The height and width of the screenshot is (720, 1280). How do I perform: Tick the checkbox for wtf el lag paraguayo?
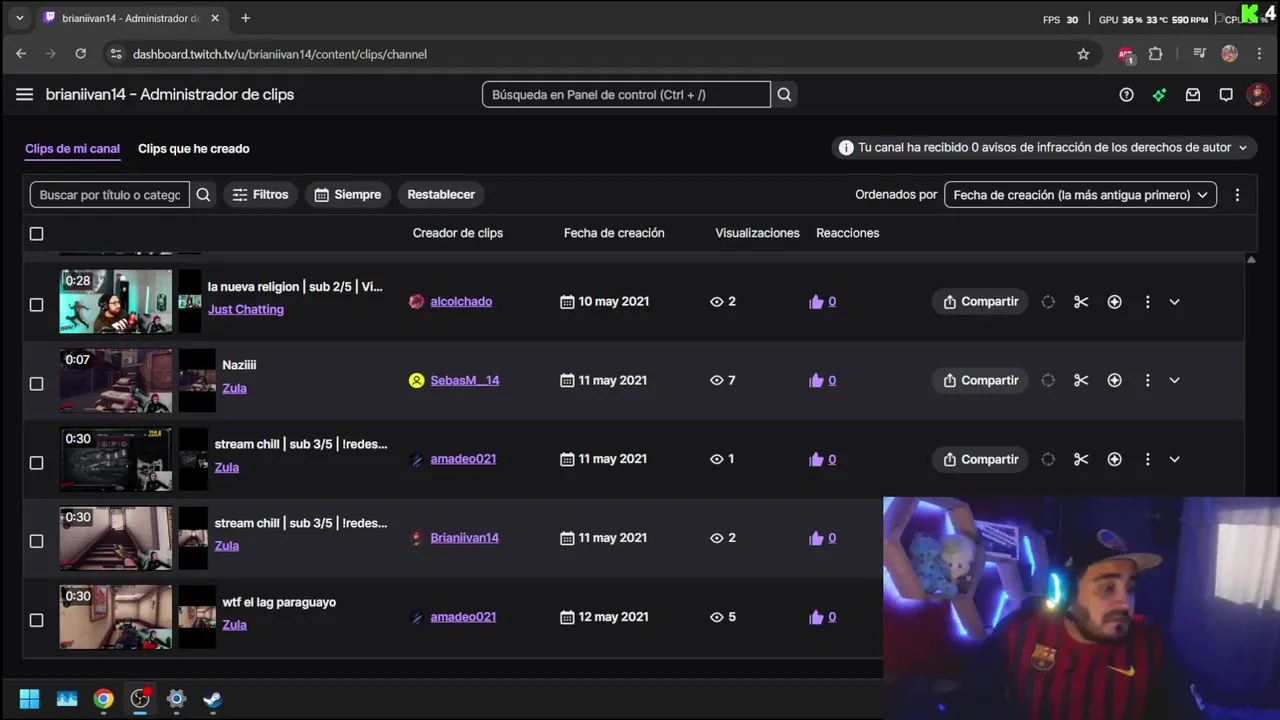pyautogui.click(x=37, y=620)
